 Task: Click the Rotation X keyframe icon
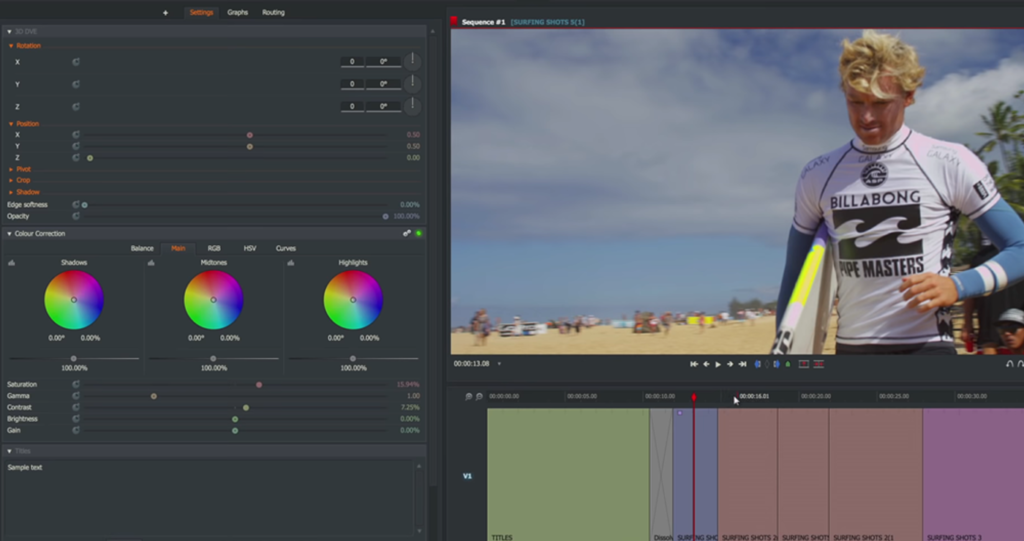tap(76, 62)
